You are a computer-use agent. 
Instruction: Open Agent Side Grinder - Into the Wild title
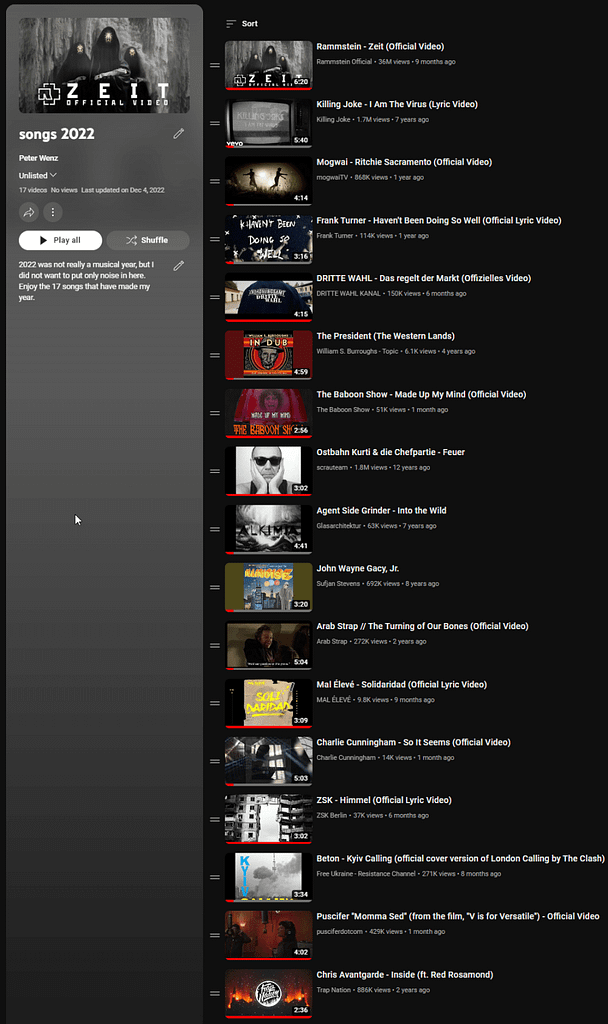(x=381, y=511)
